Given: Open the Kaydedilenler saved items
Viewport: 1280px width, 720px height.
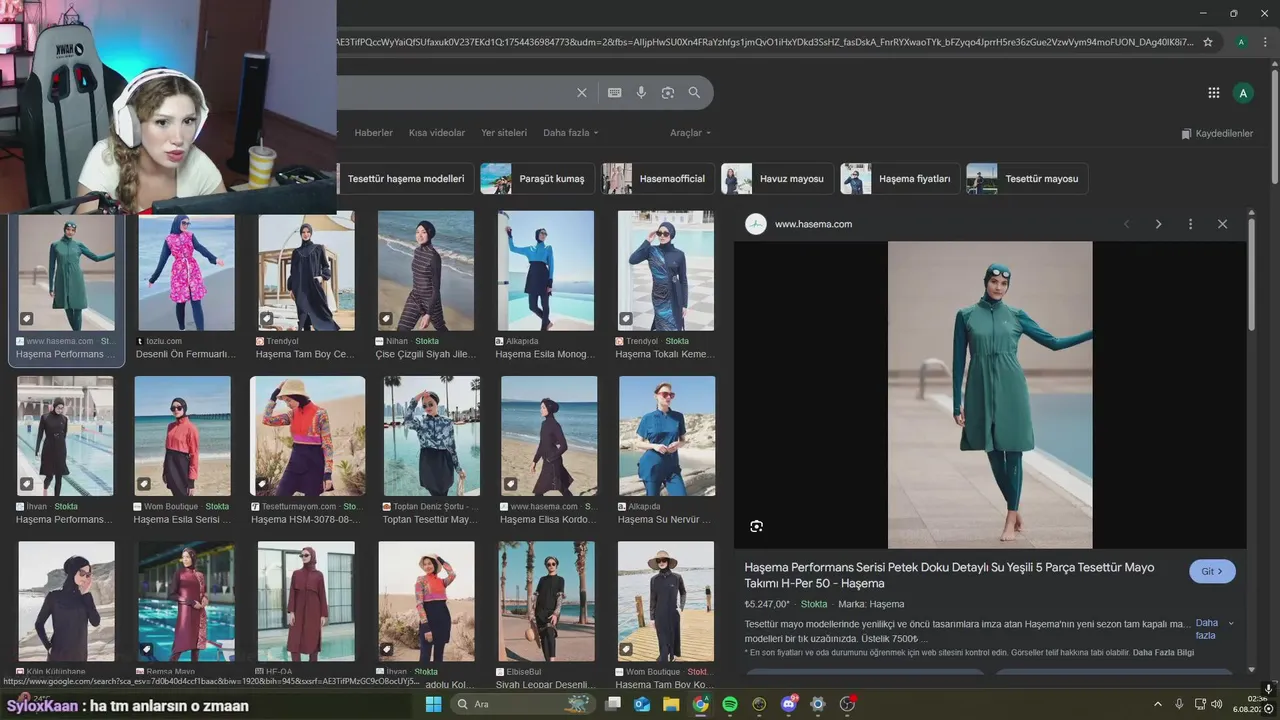Looking at the screenshot, I should pos(1217,133).
